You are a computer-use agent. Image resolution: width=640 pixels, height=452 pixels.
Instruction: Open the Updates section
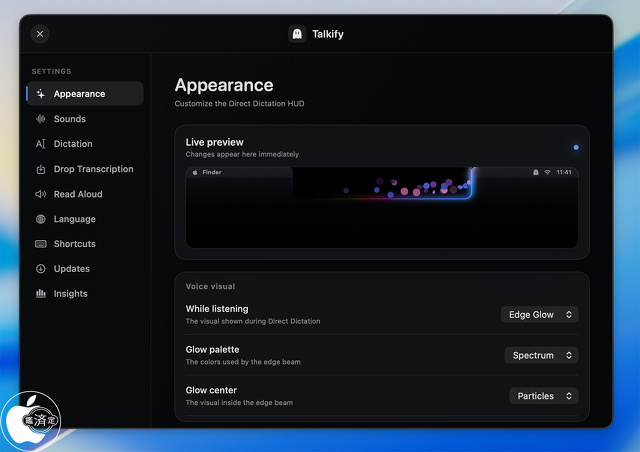click(85, 269)
